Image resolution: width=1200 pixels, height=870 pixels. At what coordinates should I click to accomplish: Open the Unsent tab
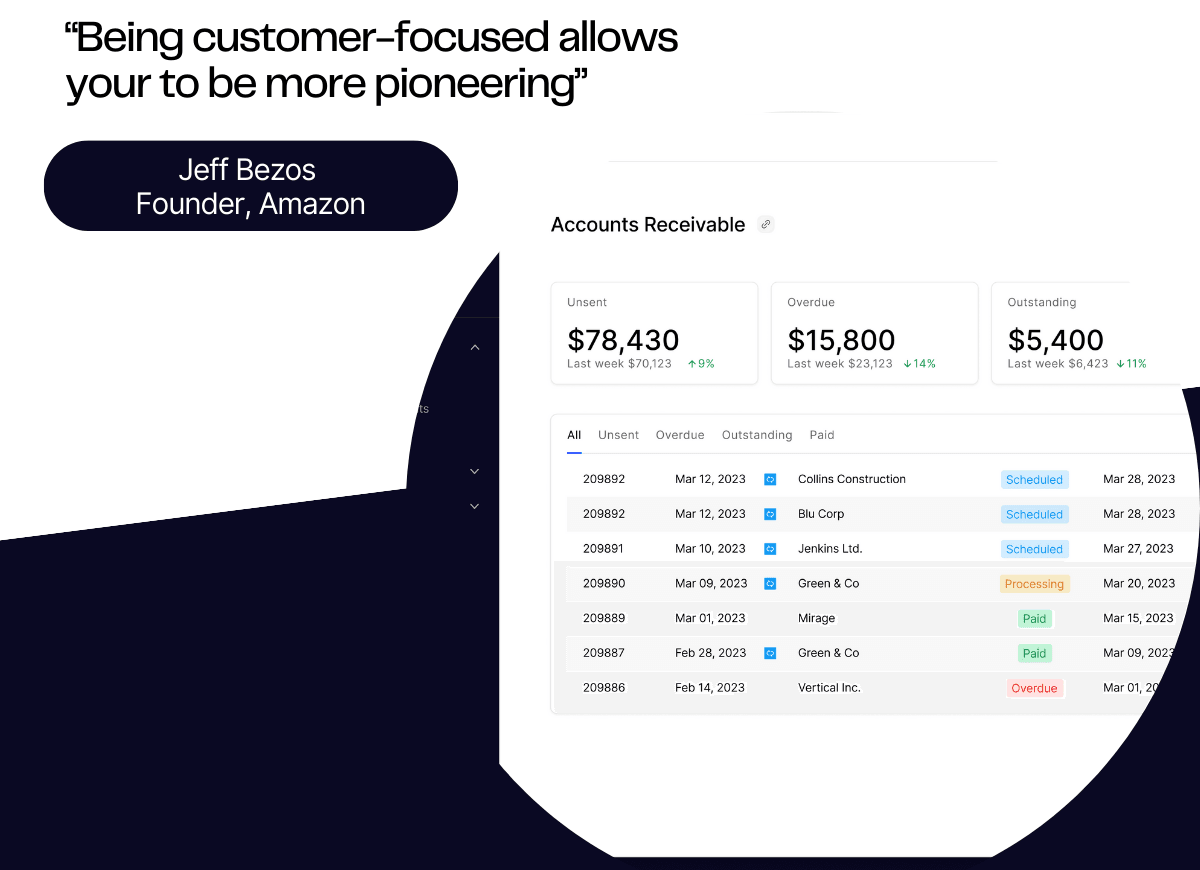618,435
